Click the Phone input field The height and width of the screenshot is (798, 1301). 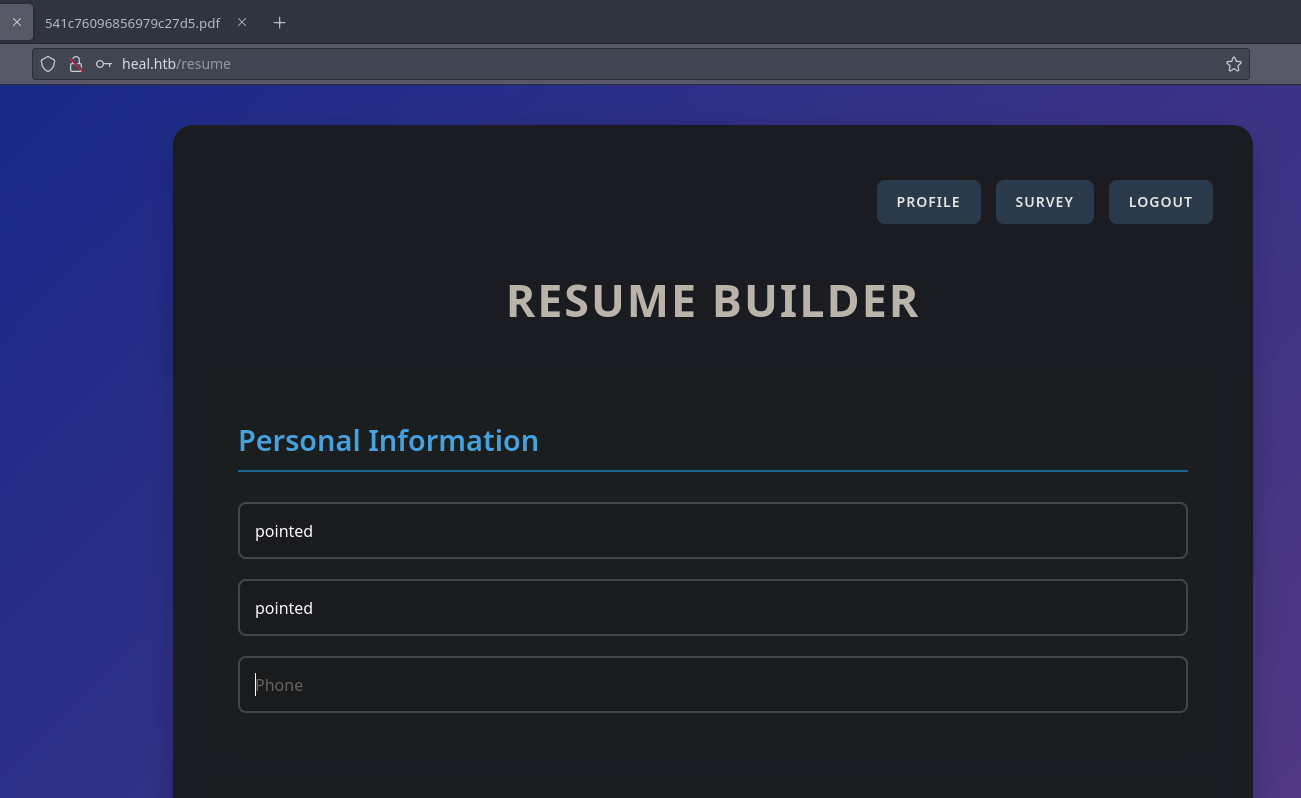(712, 685)
